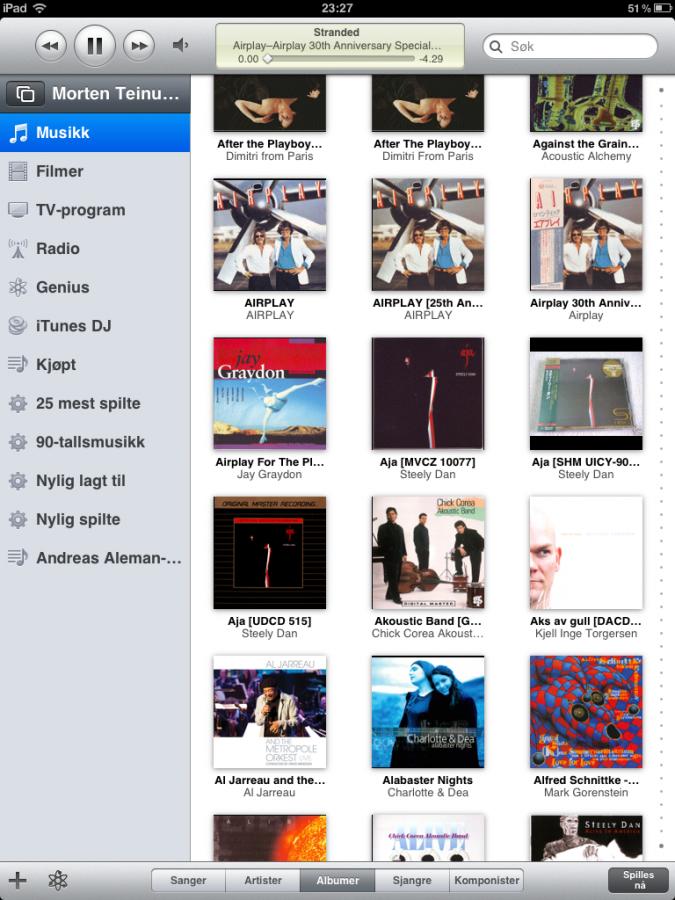Open Nylig spilte gear icon

tap(18, 519)
